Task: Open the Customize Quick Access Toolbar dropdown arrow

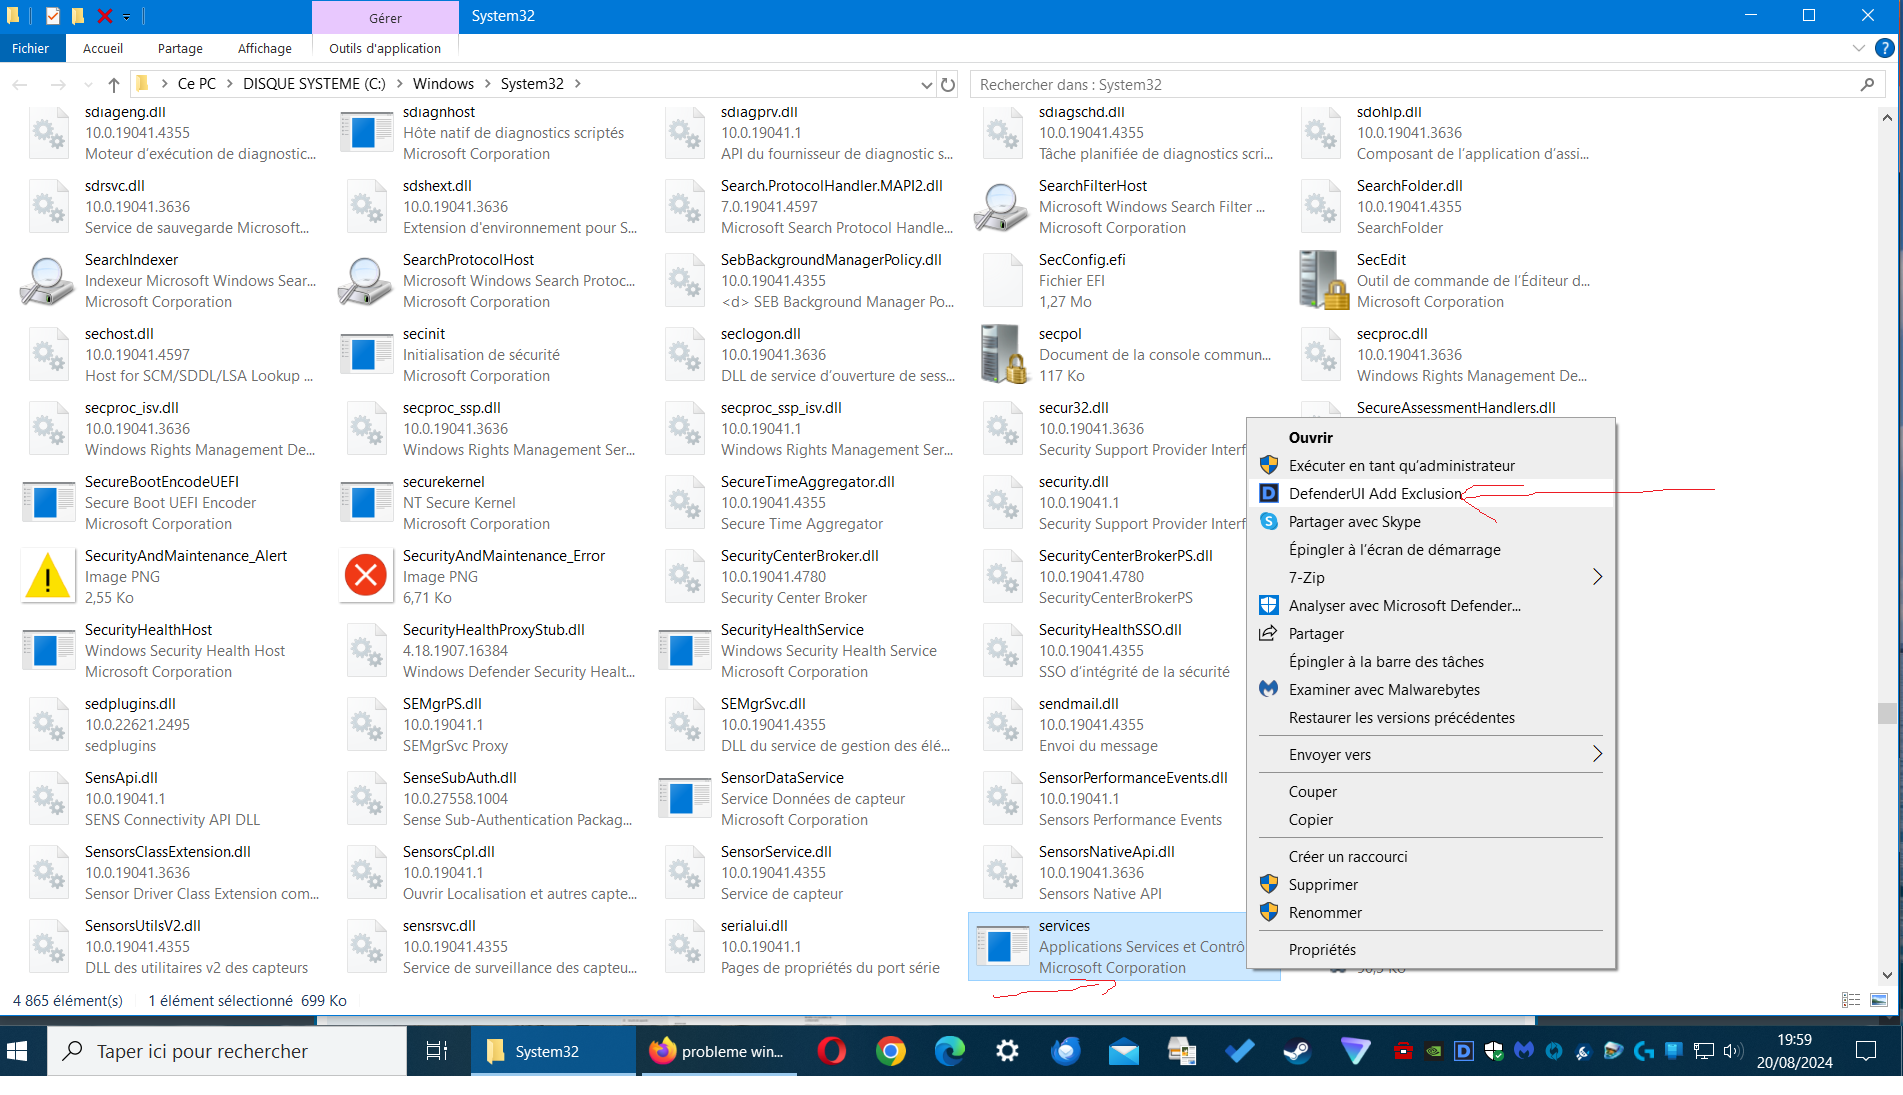Action: pos(127,17)
